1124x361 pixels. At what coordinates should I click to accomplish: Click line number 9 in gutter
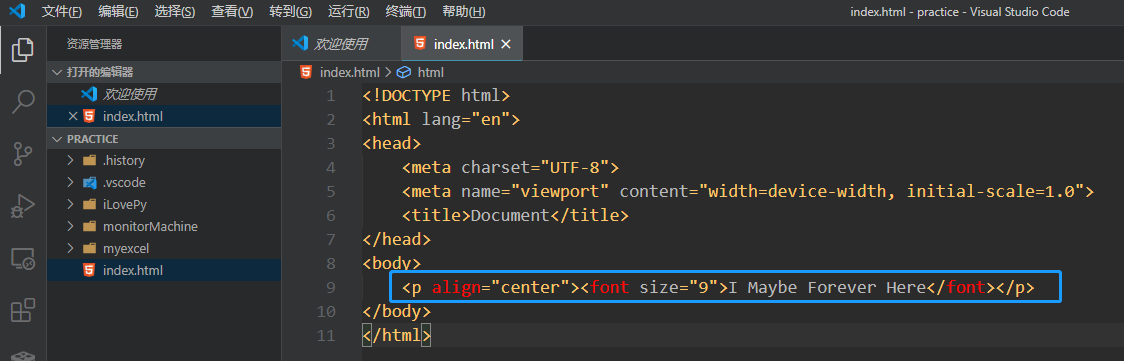(x=330, y=288)
